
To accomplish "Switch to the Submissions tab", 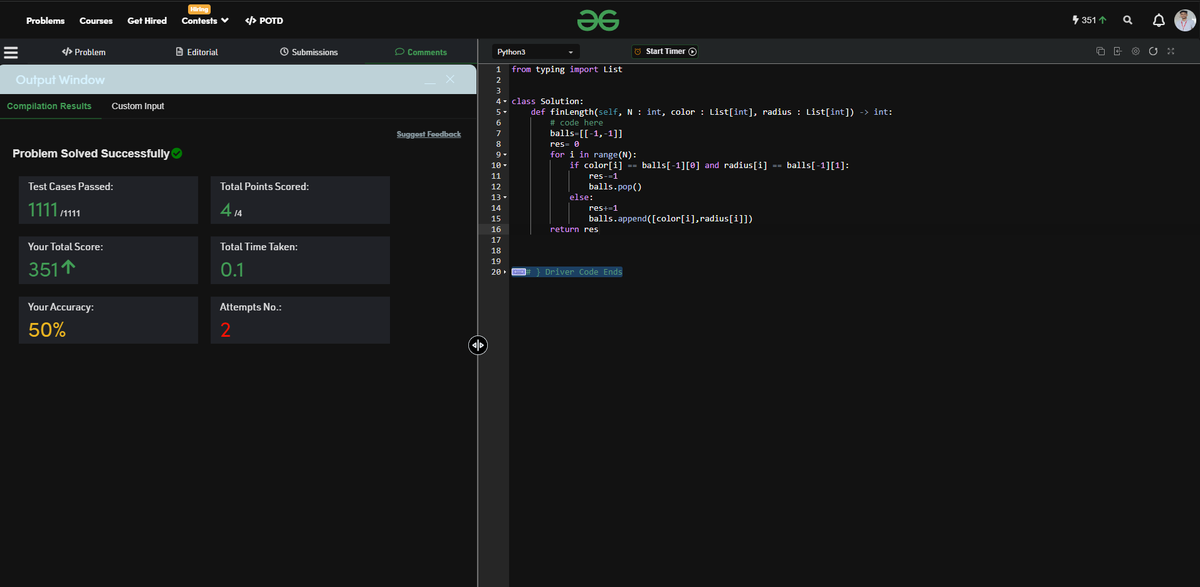I will 309,52.
